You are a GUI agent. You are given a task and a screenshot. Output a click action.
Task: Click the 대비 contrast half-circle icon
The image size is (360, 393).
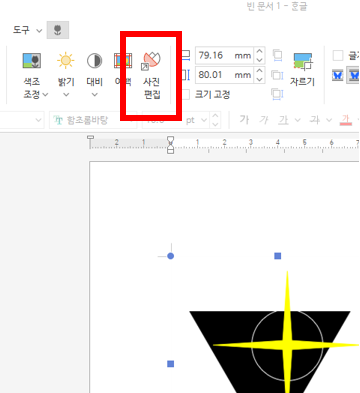click(x=95, y=61)
